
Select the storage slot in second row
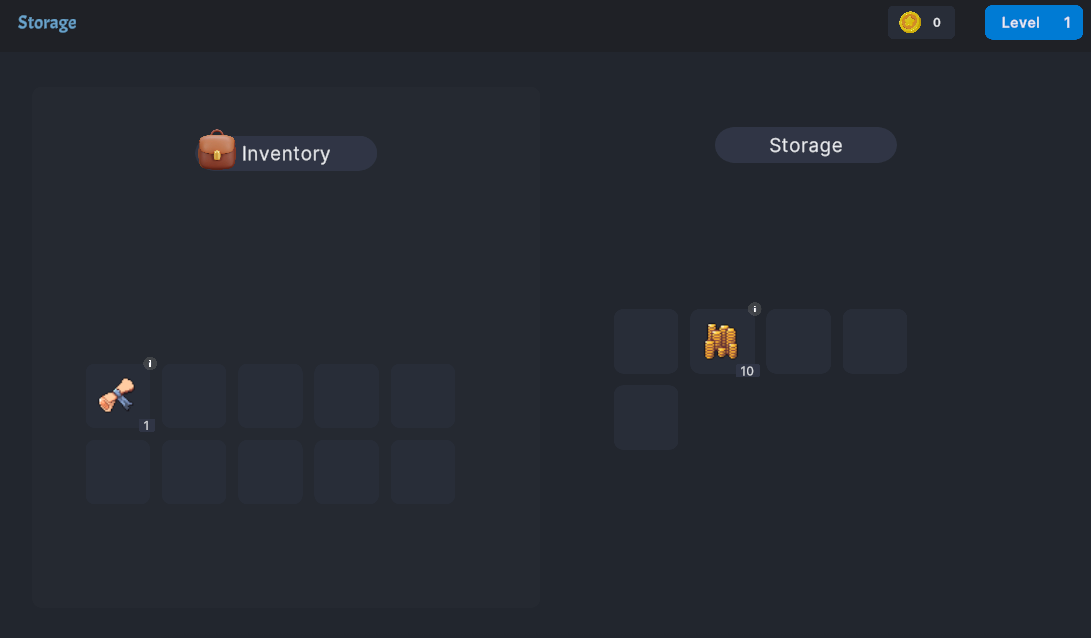(x=646, y=417)
